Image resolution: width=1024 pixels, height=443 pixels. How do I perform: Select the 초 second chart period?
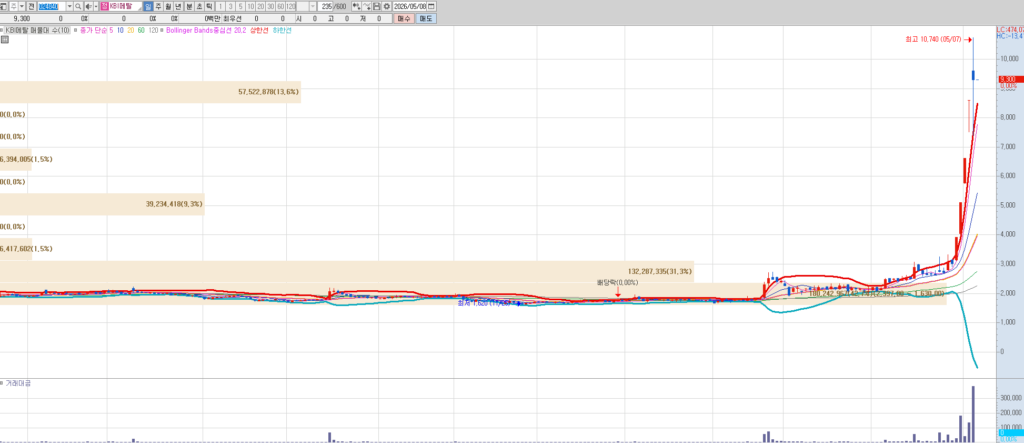pyautogui.click(x=199, y=6)
